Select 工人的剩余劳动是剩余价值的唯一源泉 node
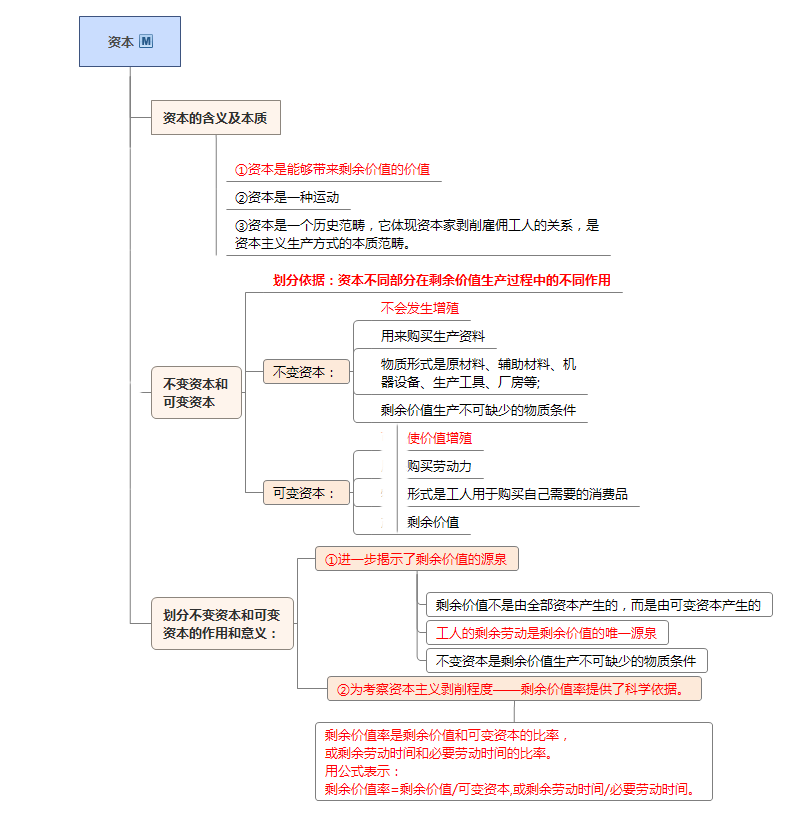Screen dimensions: 789x817 [546, 633]
